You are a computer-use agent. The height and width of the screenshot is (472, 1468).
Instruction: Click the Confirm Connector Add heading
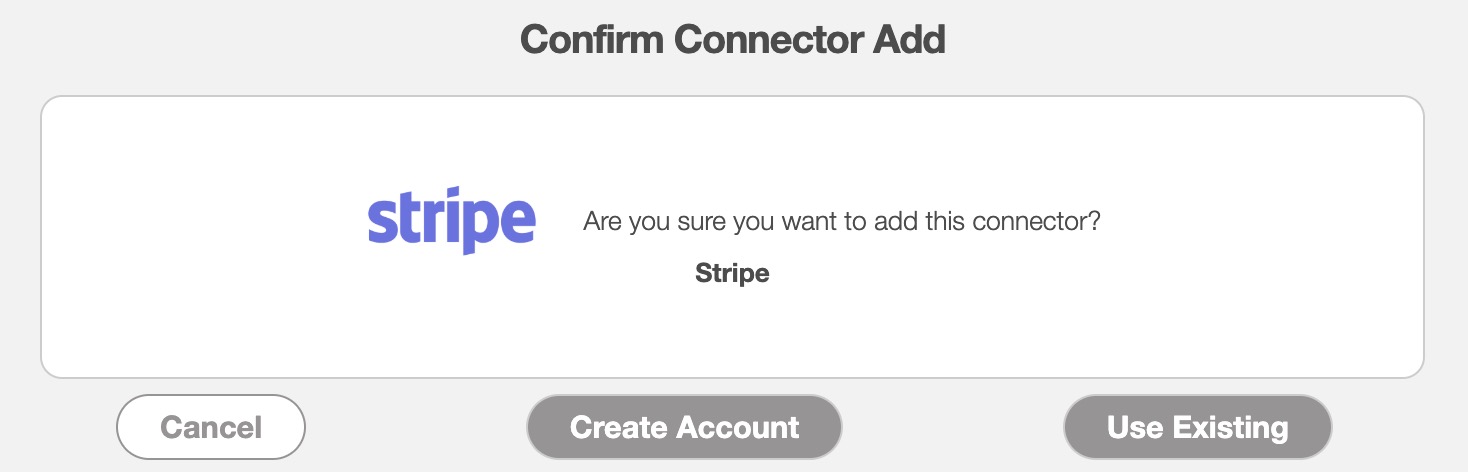(x=733, y=41)
